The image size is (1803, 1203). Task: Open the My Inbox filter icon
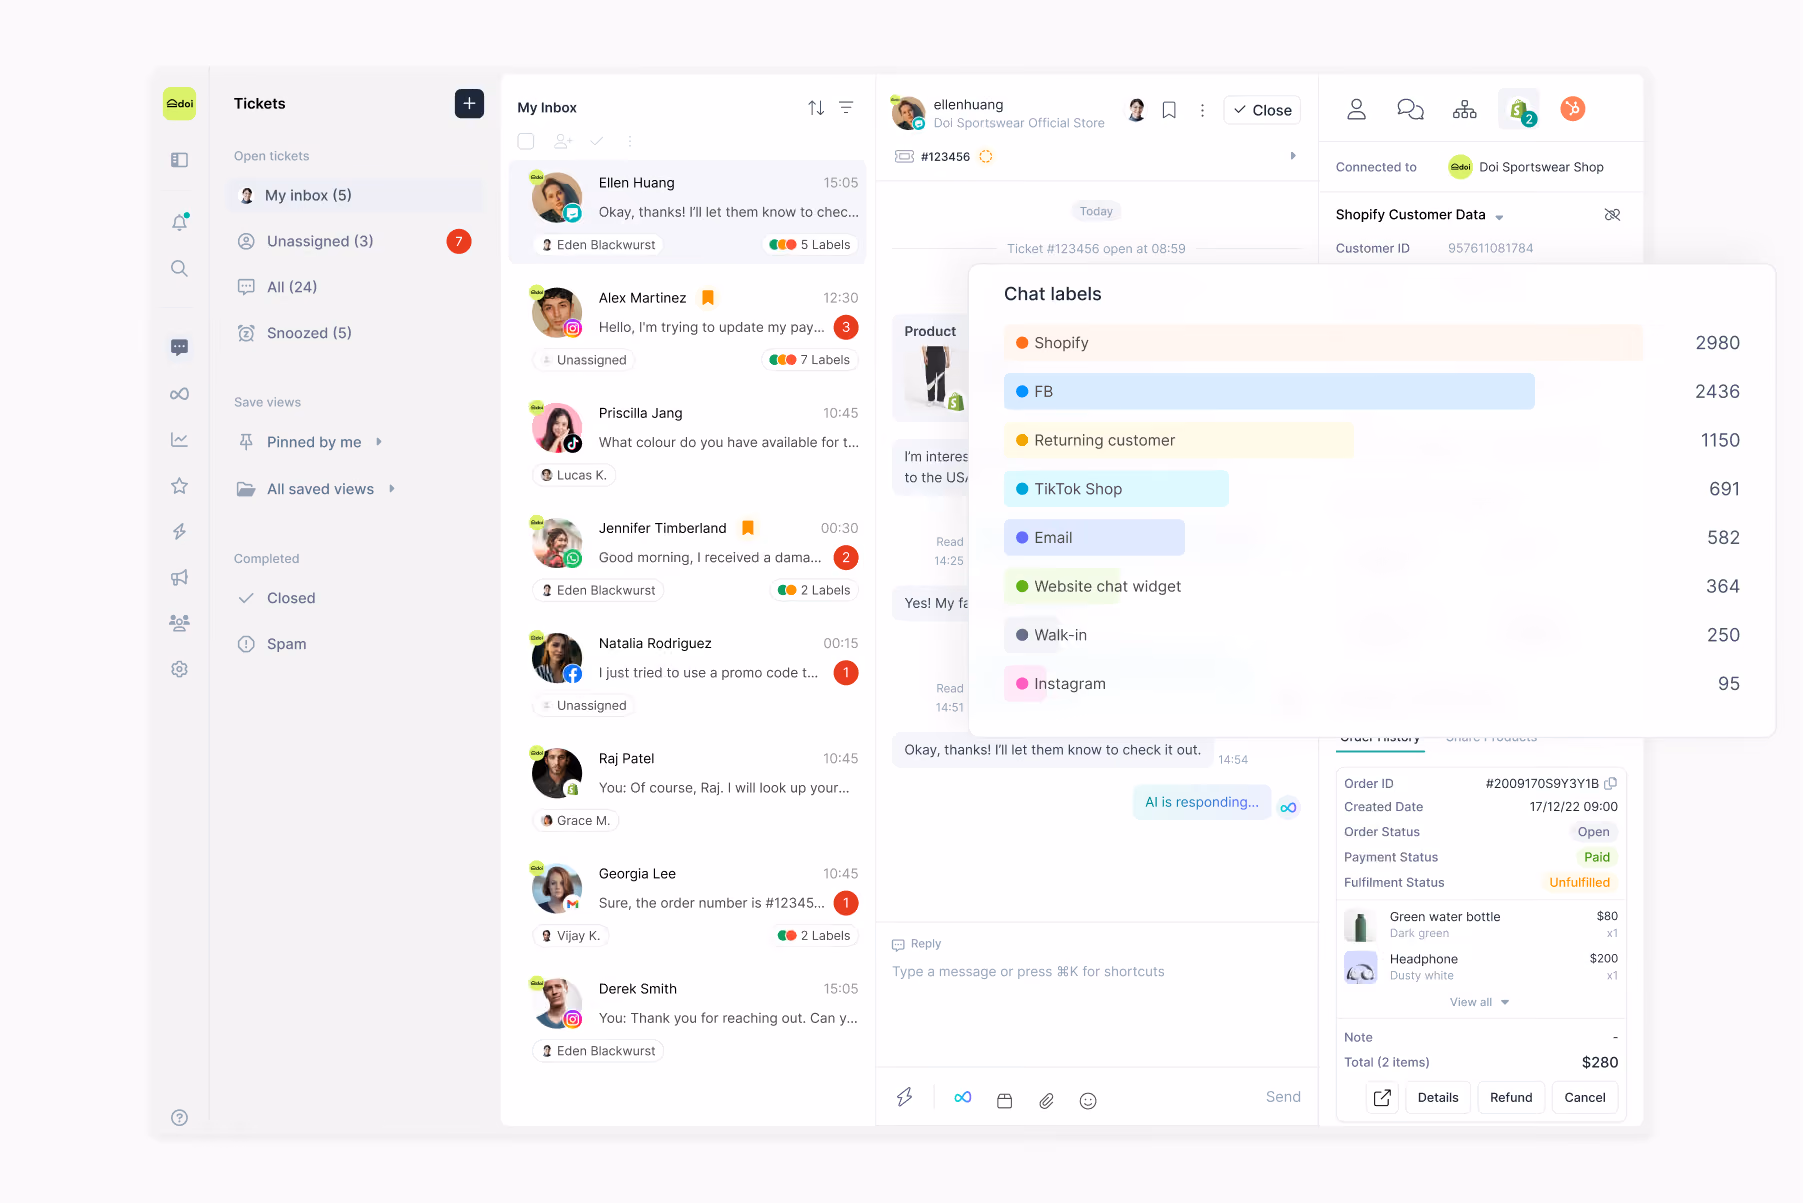[x=846, y=107]
